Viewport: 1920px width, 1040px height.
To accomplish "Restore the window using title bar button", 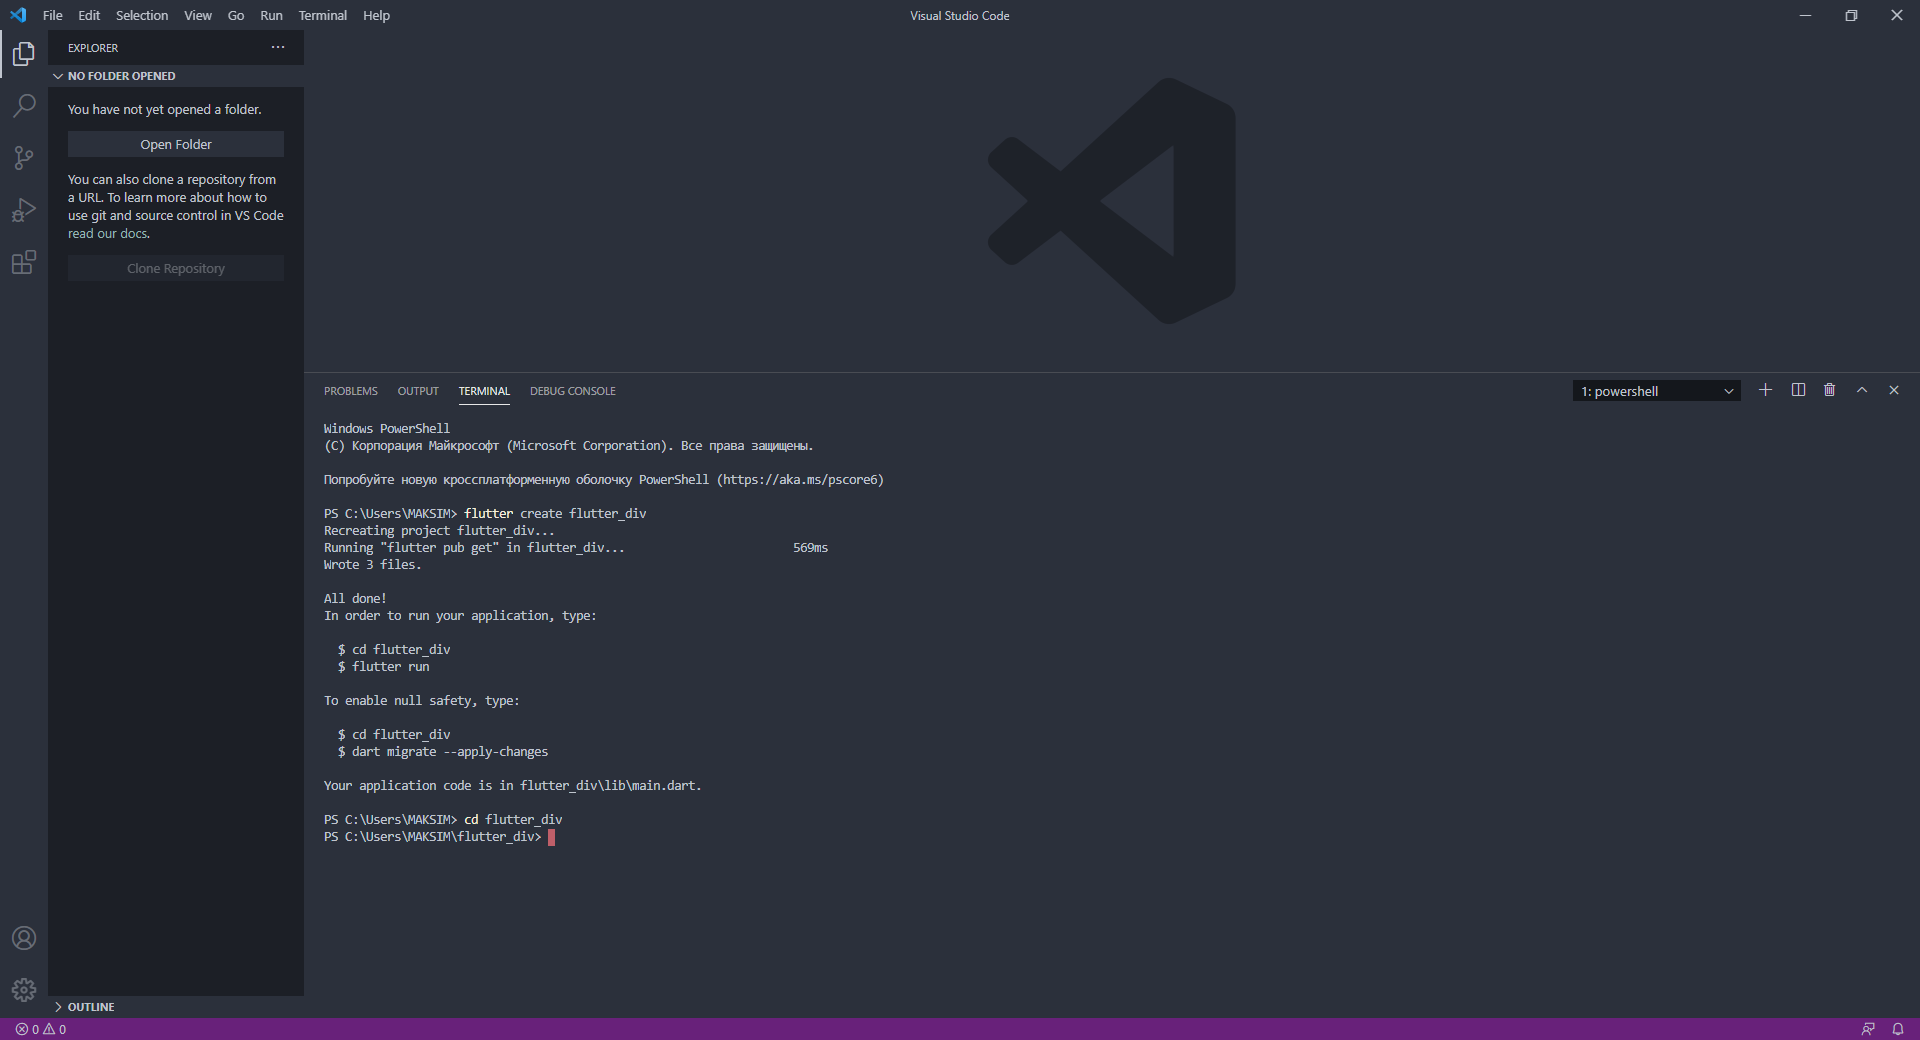I will click(x=1851, y=15).
